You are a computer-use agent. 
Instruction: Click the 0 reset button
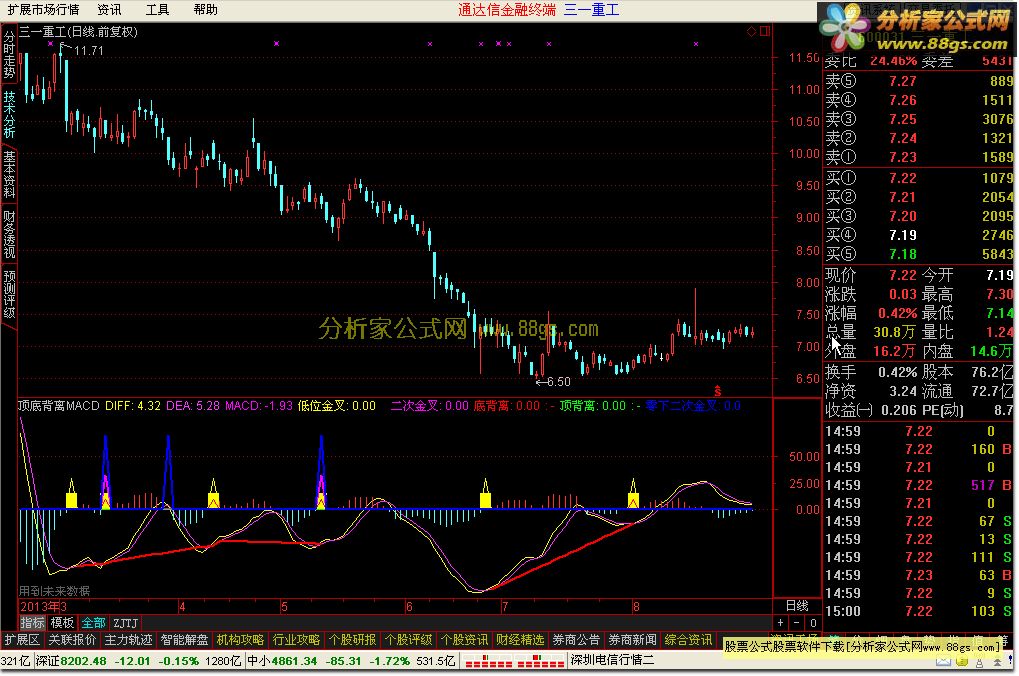(812, 623)
